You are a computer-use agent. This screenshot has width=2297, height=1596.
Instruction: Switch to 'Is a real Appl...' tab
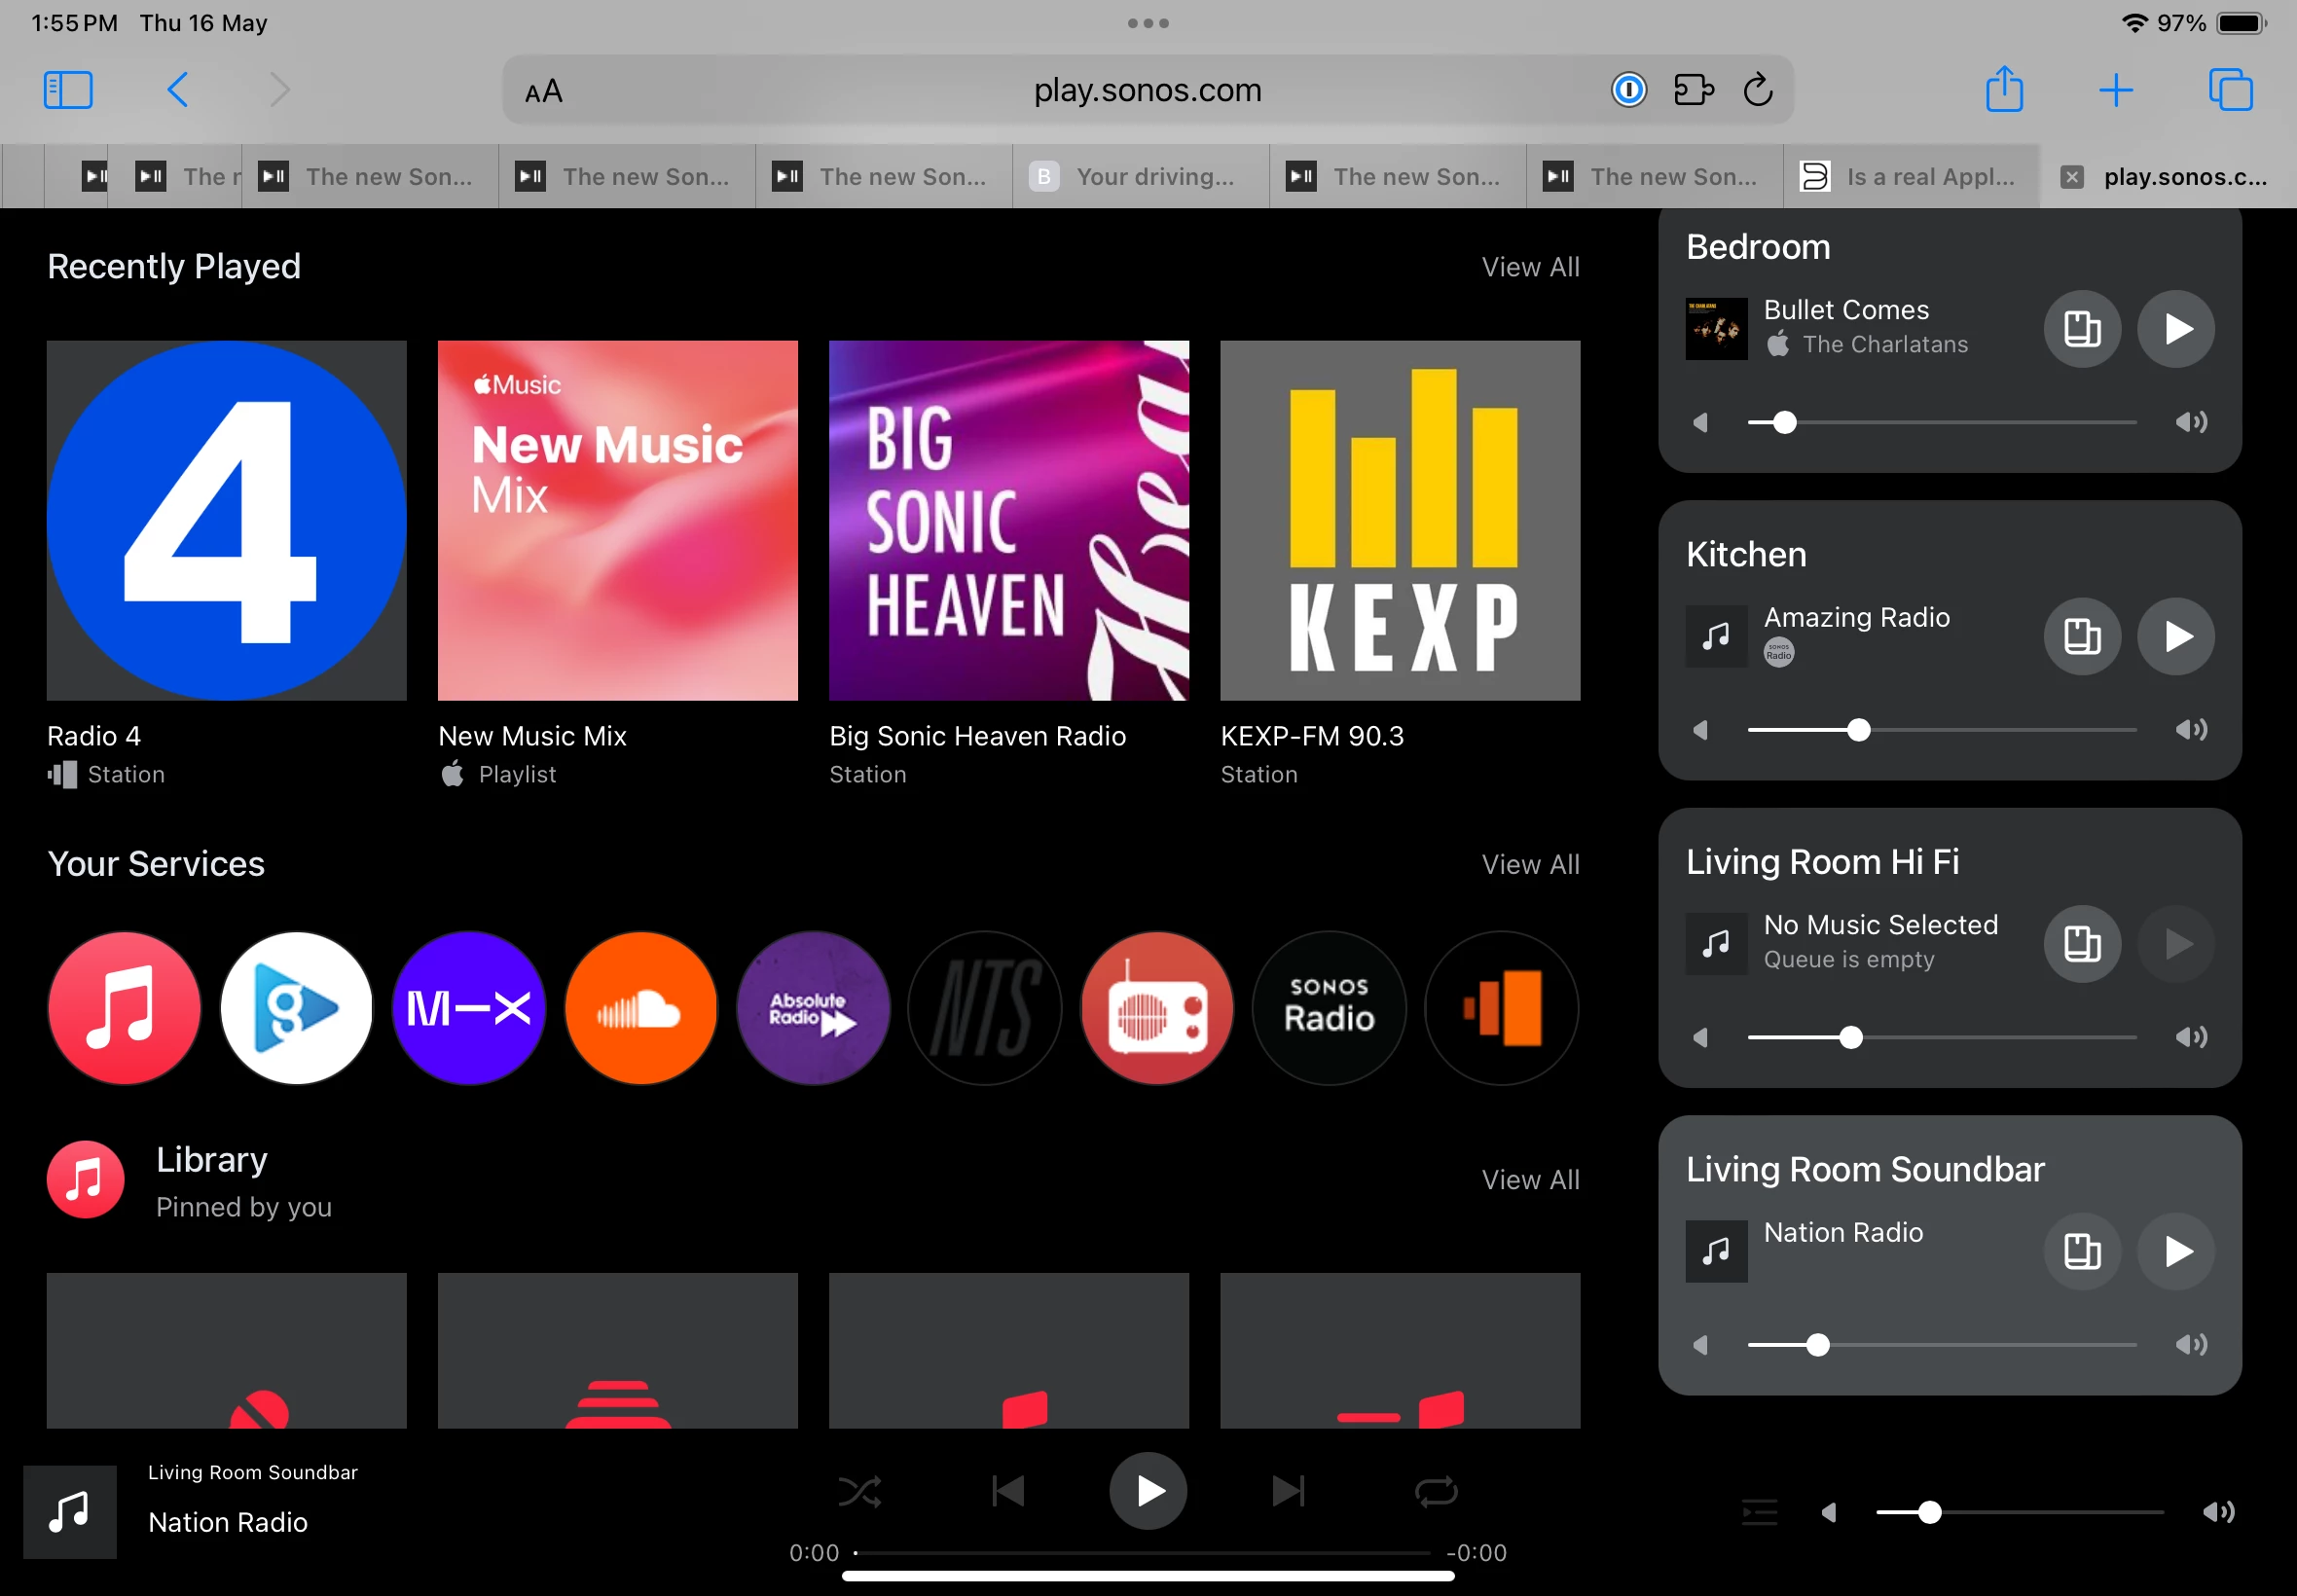click(x=1912, y=177)
